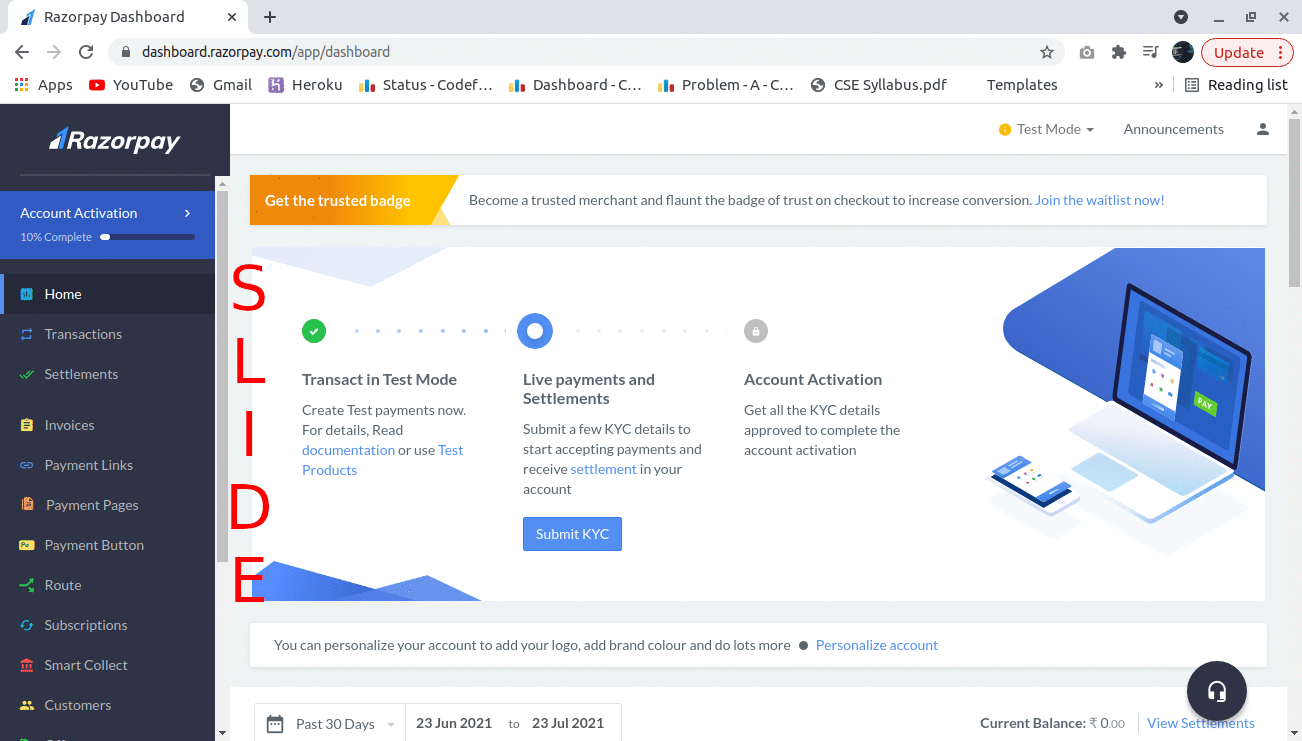
Task: Open a new browser tab with plus
Action: (x=270, y=17)
